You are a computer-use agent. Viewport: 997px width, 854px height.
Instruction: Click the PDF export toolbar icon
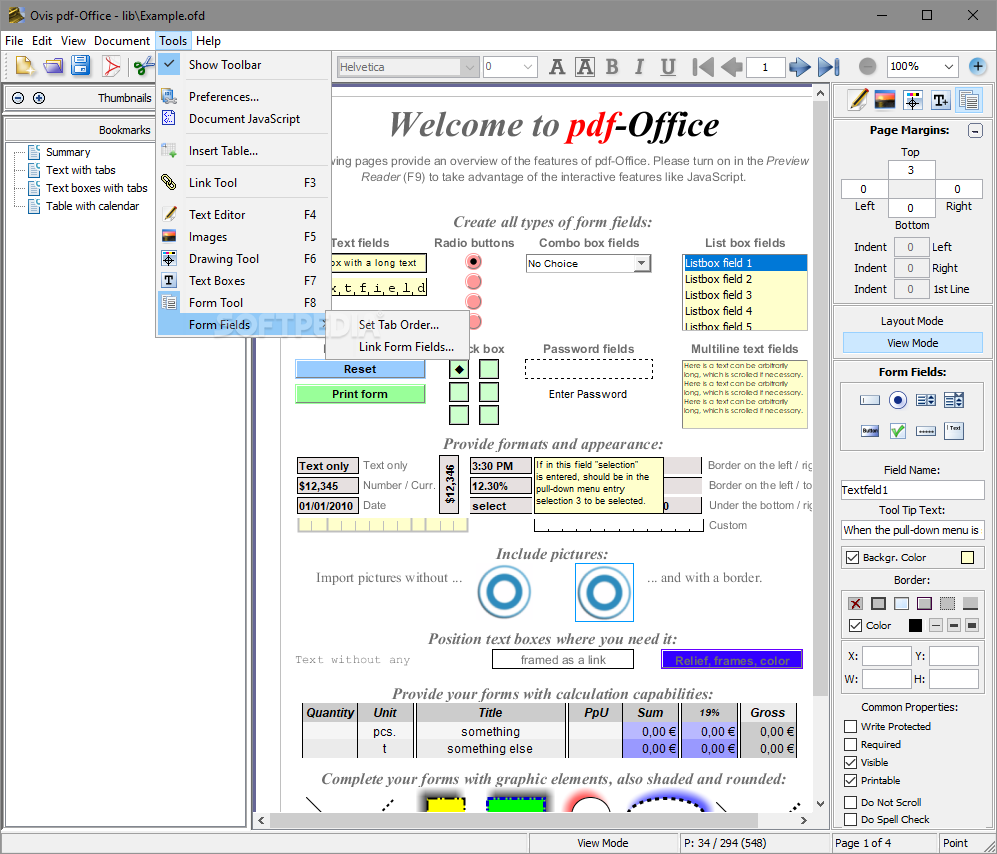(111, 66)
